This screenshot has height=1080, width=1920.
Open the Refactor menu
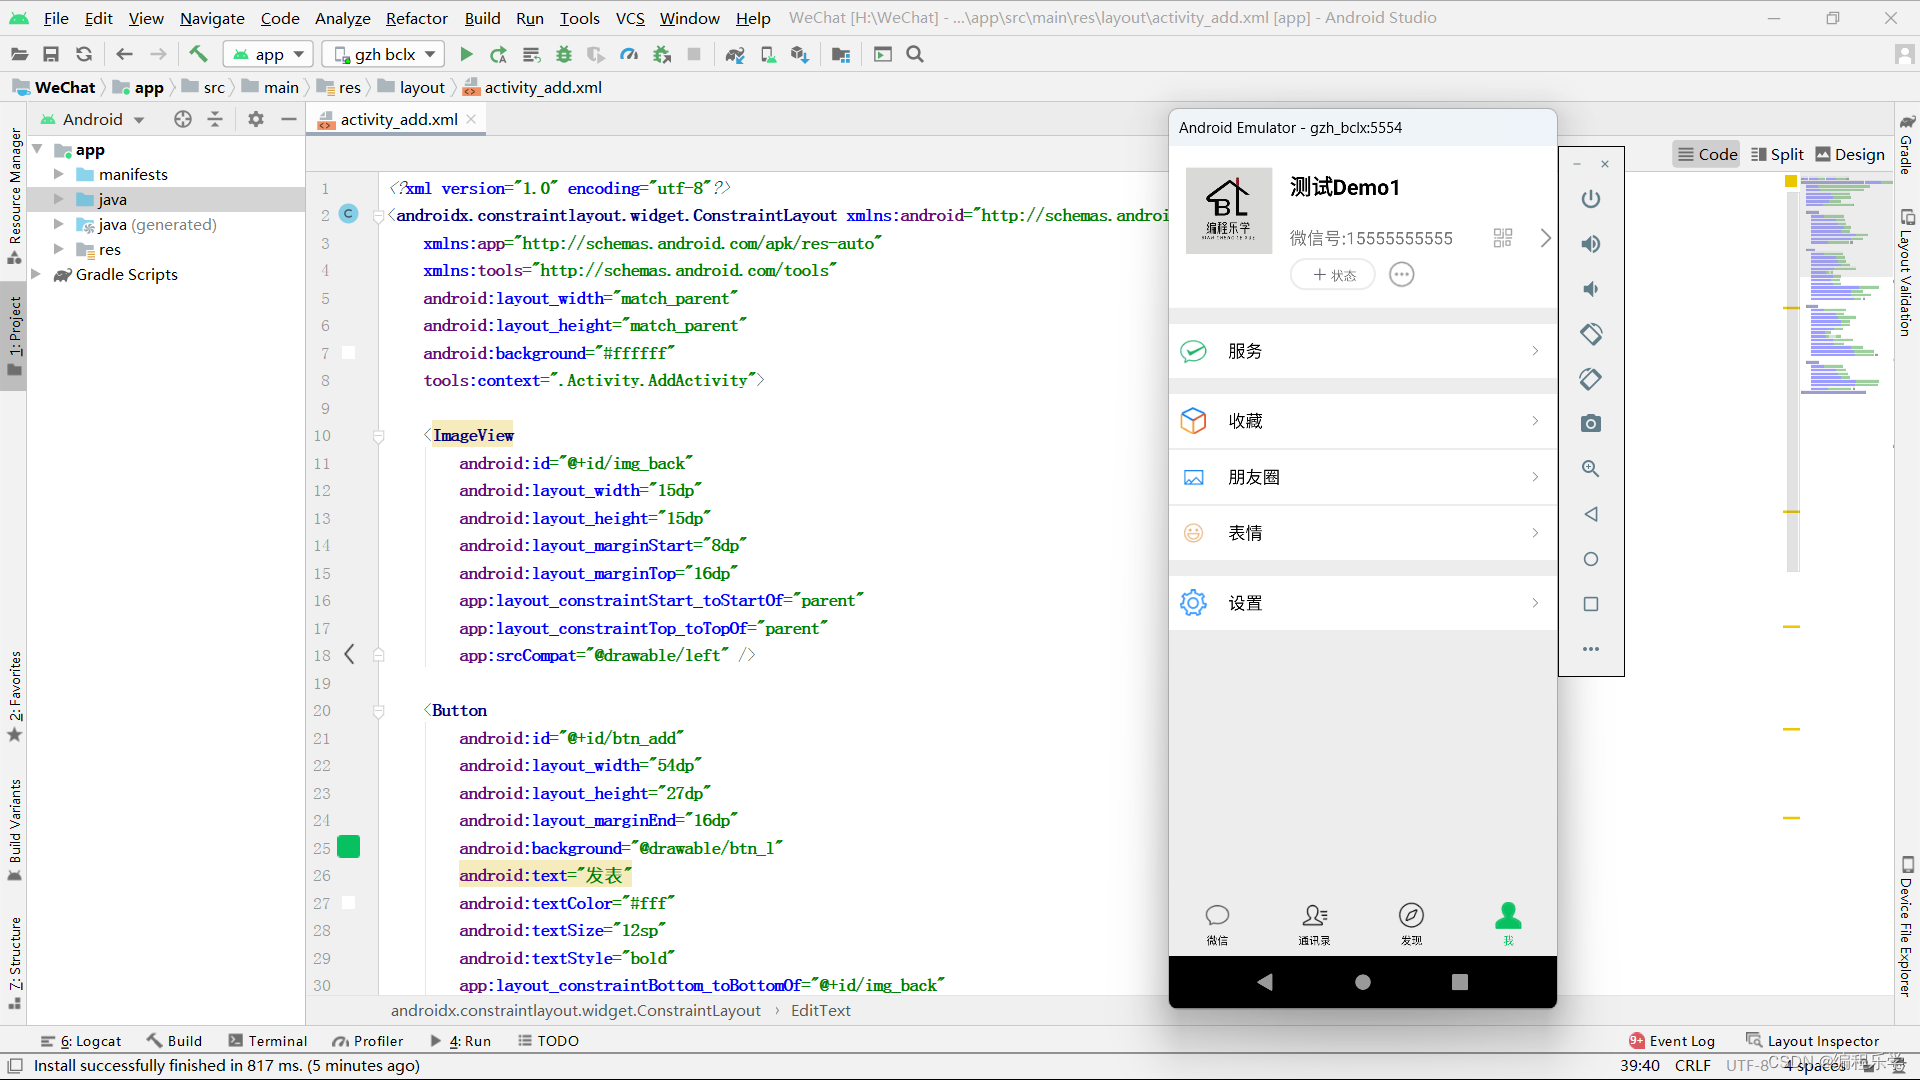(x=416, y=18)
